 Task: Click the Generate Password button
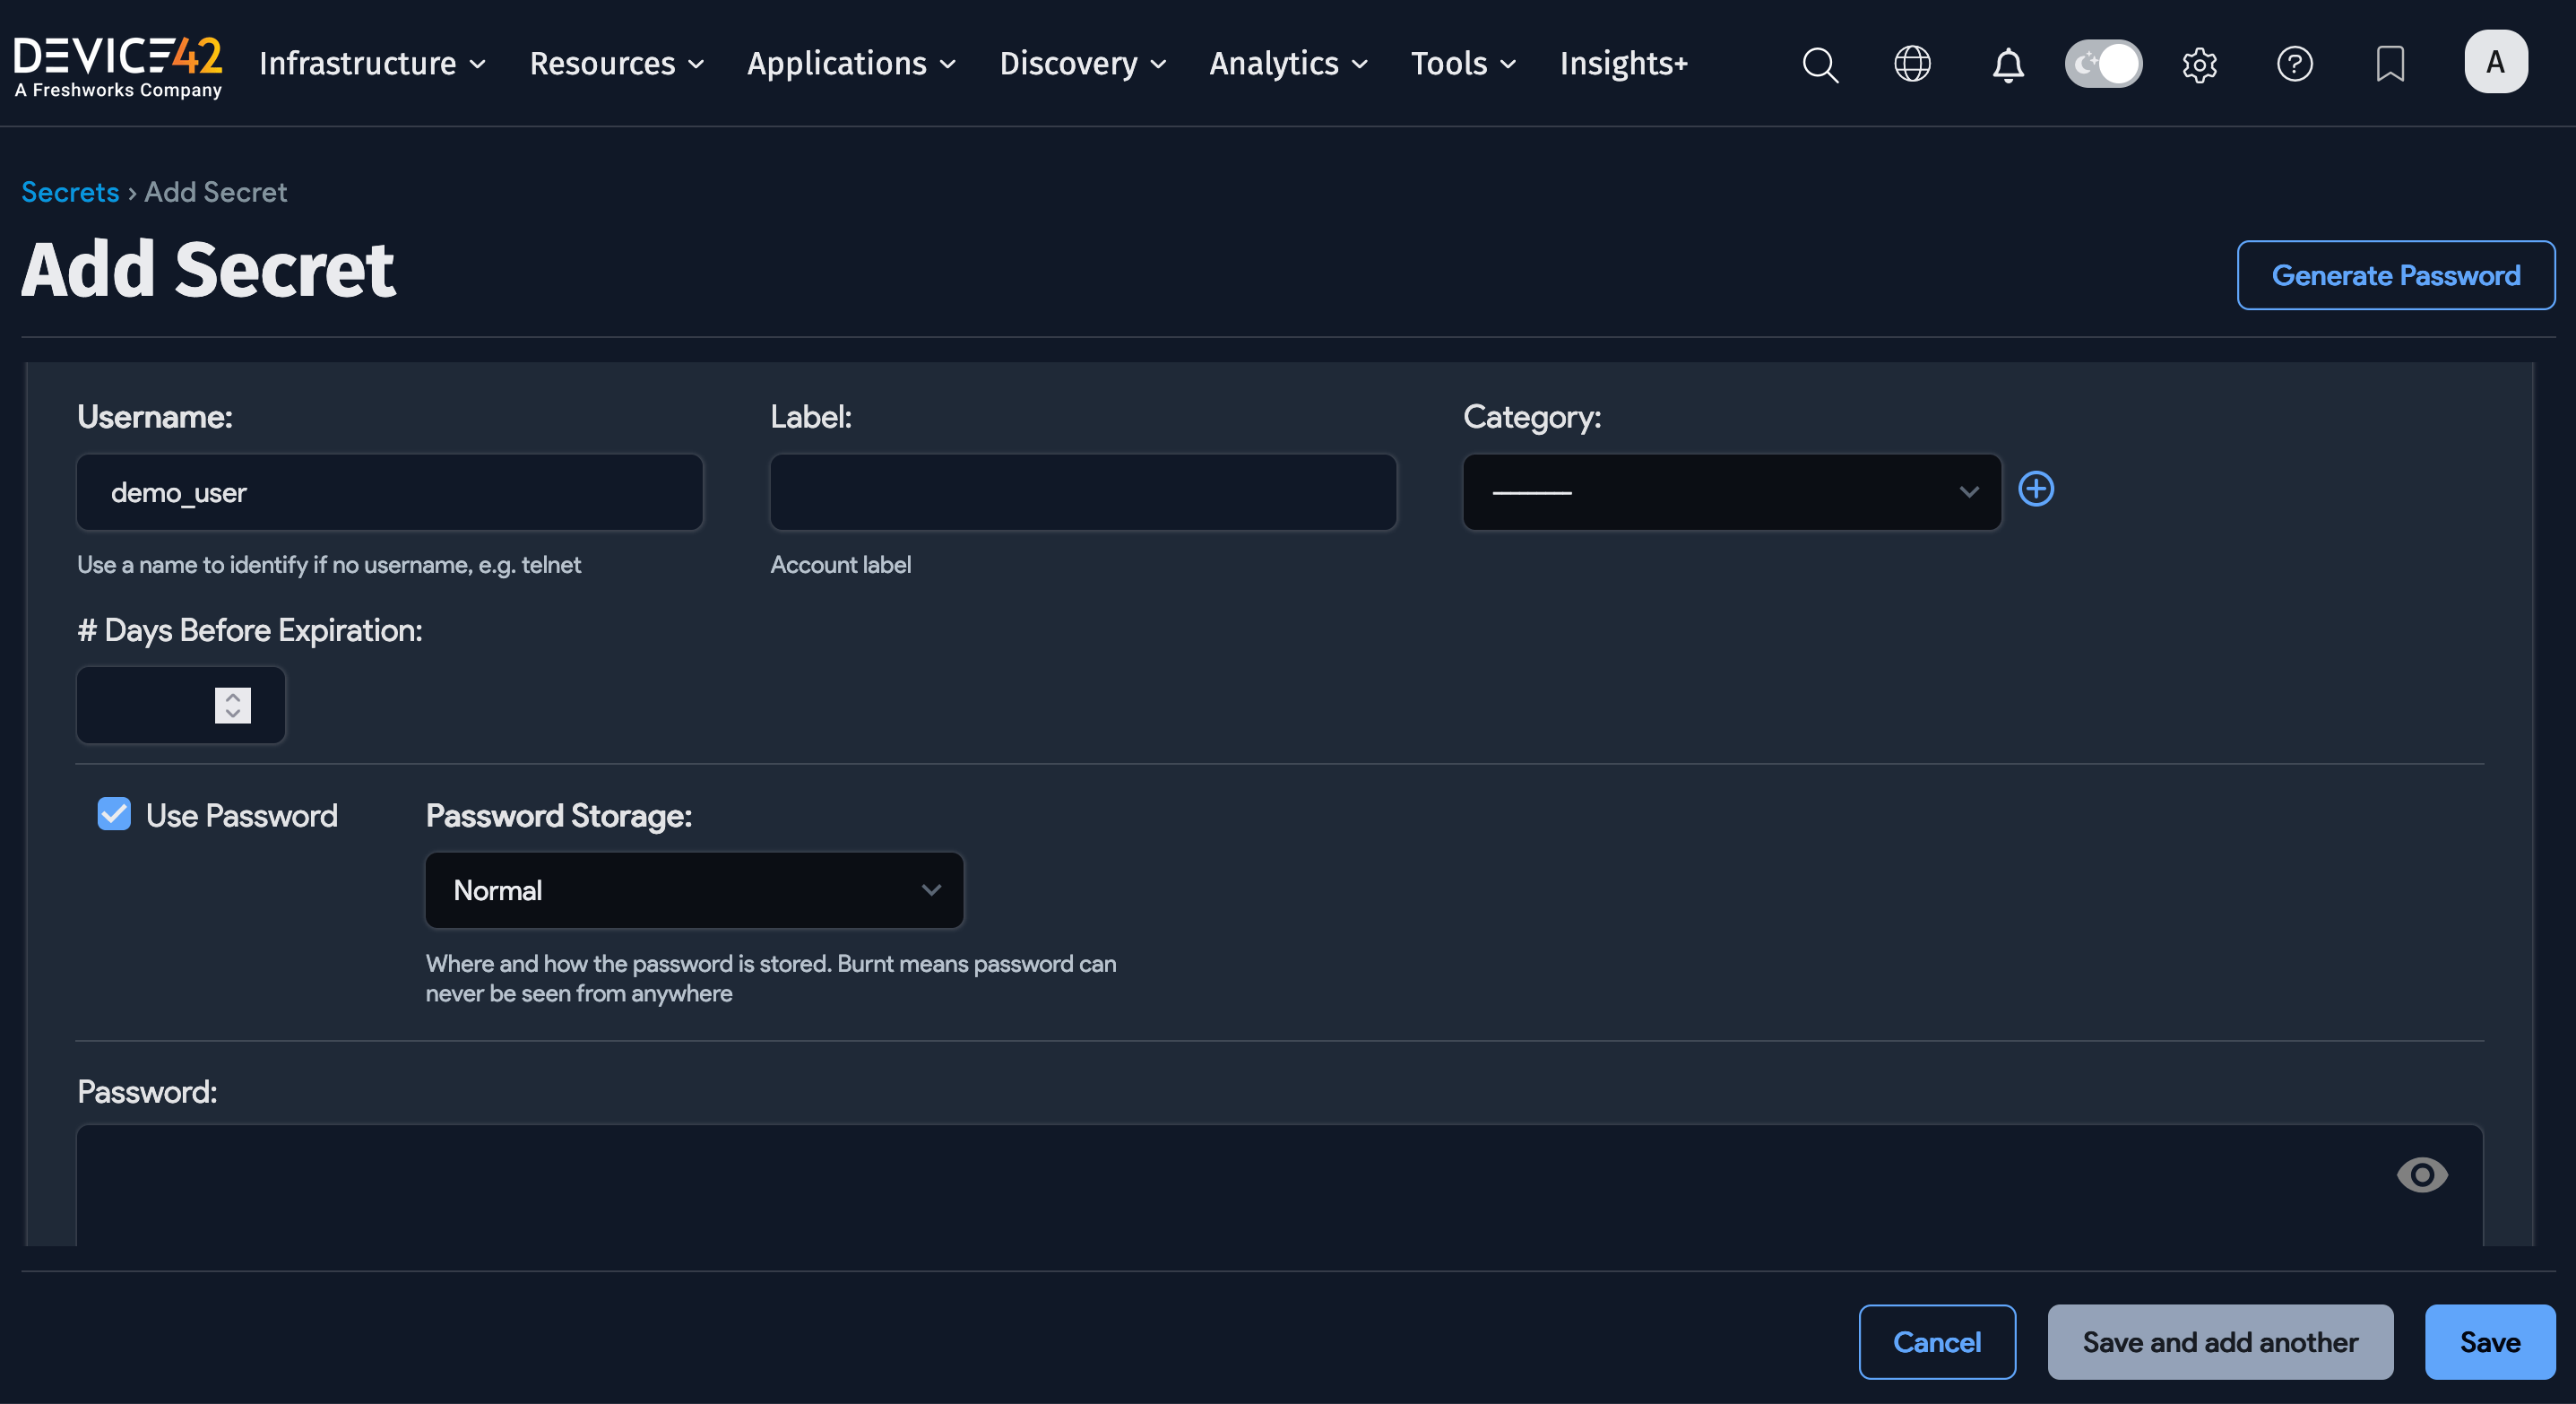(2395, 275)
